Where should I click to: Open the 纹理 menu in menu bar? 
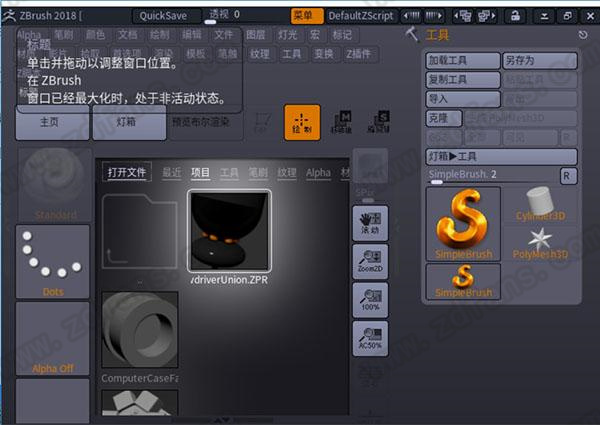pos(260,54)
